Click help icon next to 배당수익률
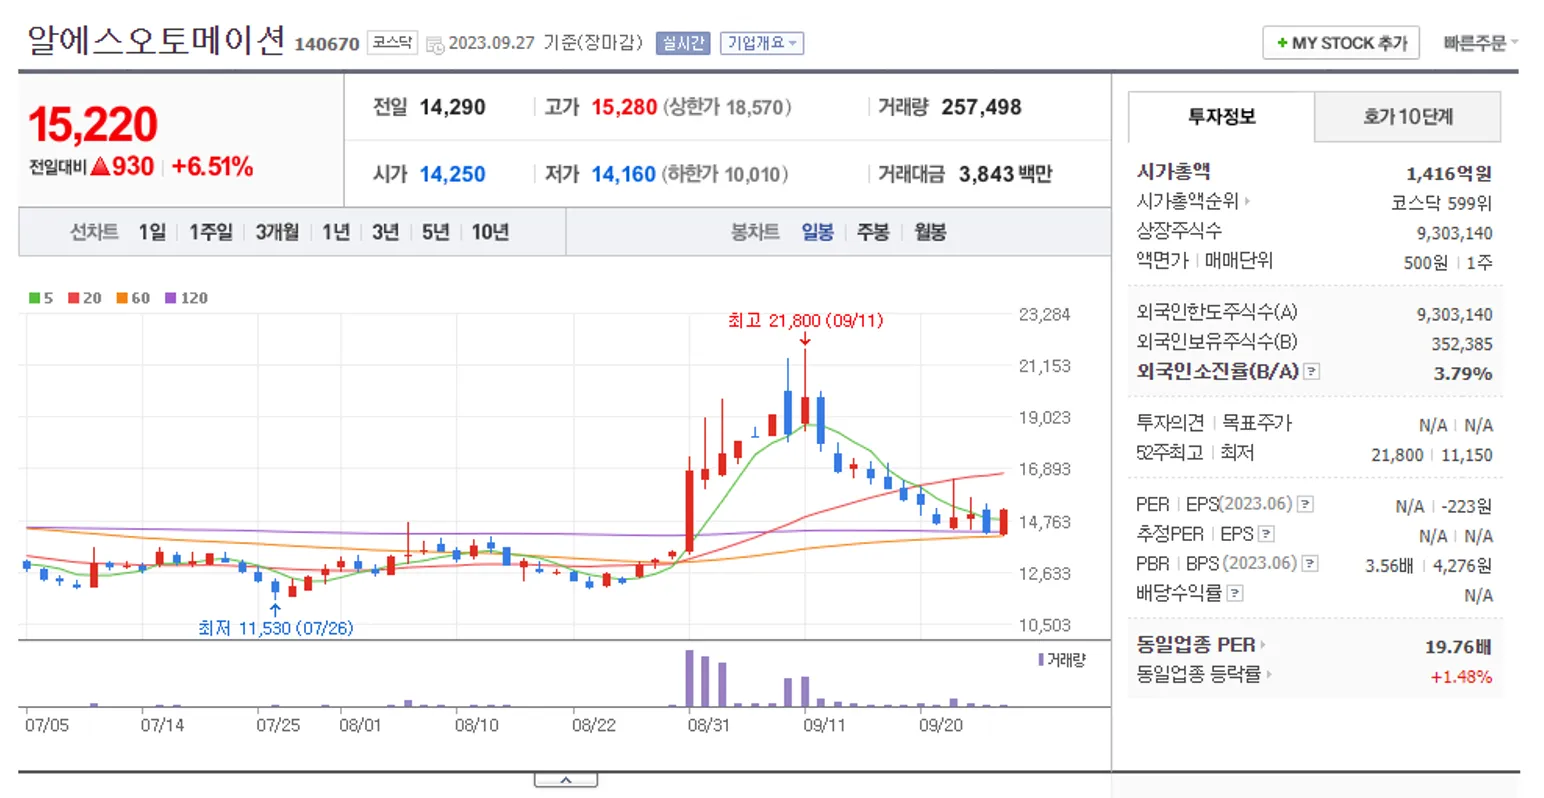 1236,594
